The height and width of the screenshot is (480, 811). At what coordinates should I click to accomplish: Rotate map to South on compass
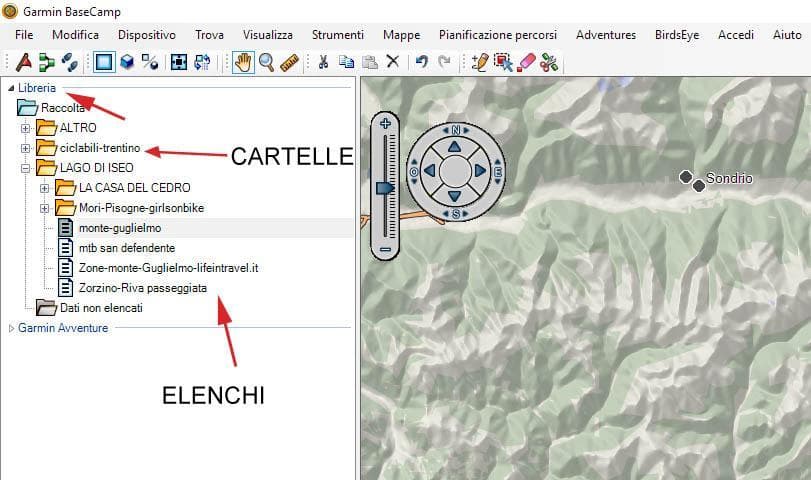coord(456,214)
